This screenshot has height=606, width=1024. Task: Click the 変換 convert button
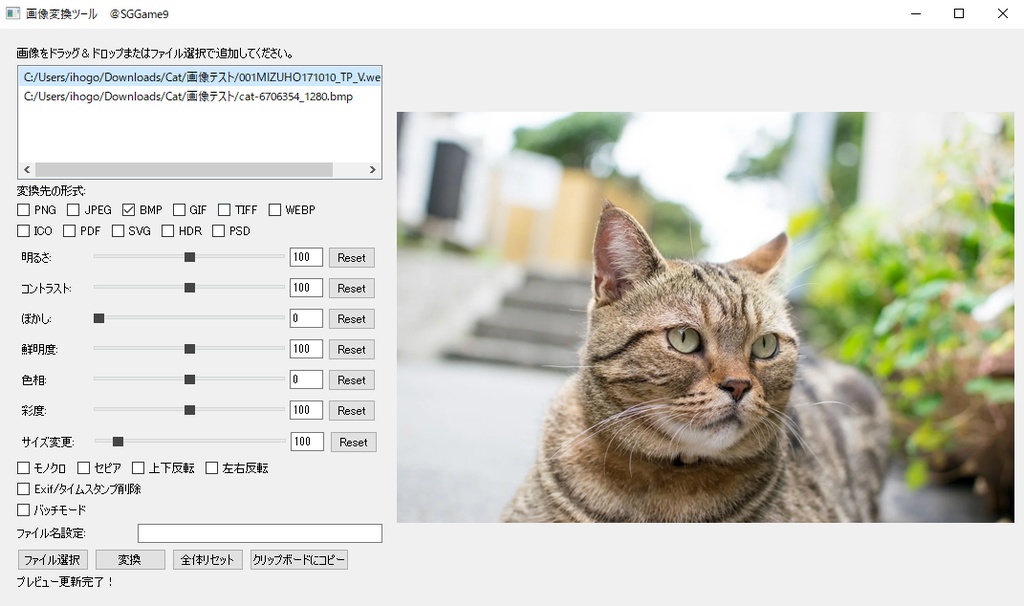130,560
